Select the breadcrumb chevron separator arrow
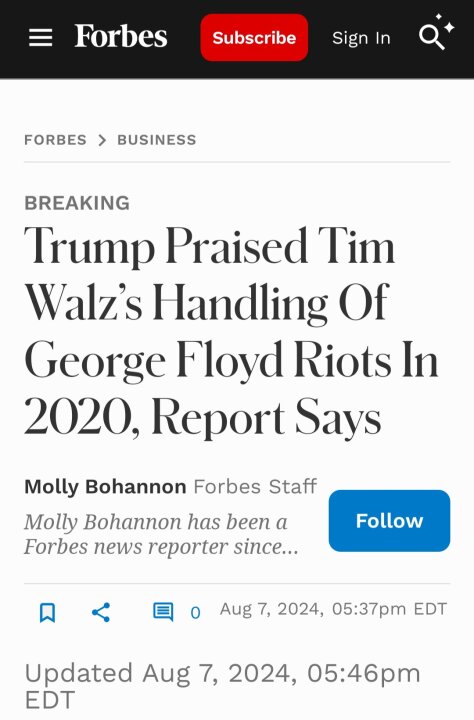Image resolution: width=474 pixels, height=720 pixels. pos(102,140)
